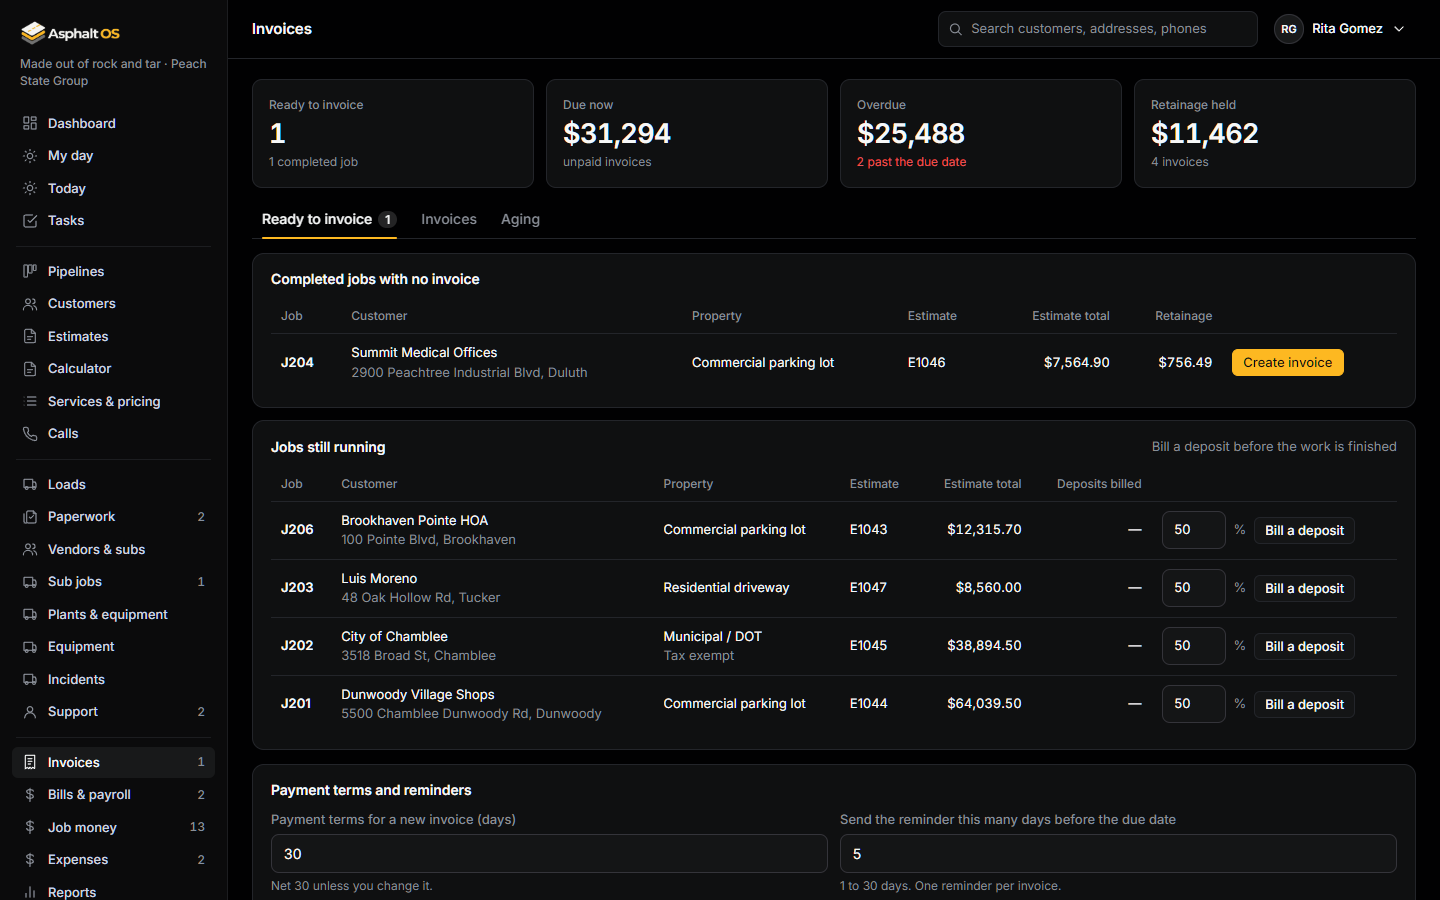This screenshot has height=900, width=1440.
Task: Click the search magnifier icon
Action: tap(956, 29)
